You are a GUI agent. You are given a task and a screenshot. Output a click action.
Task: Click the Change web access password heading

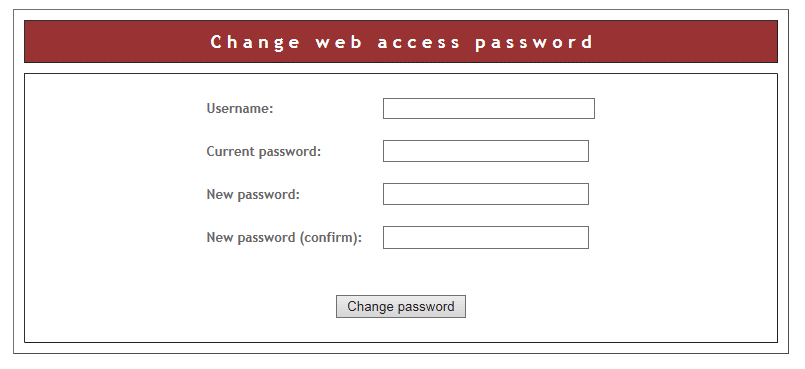401,42
